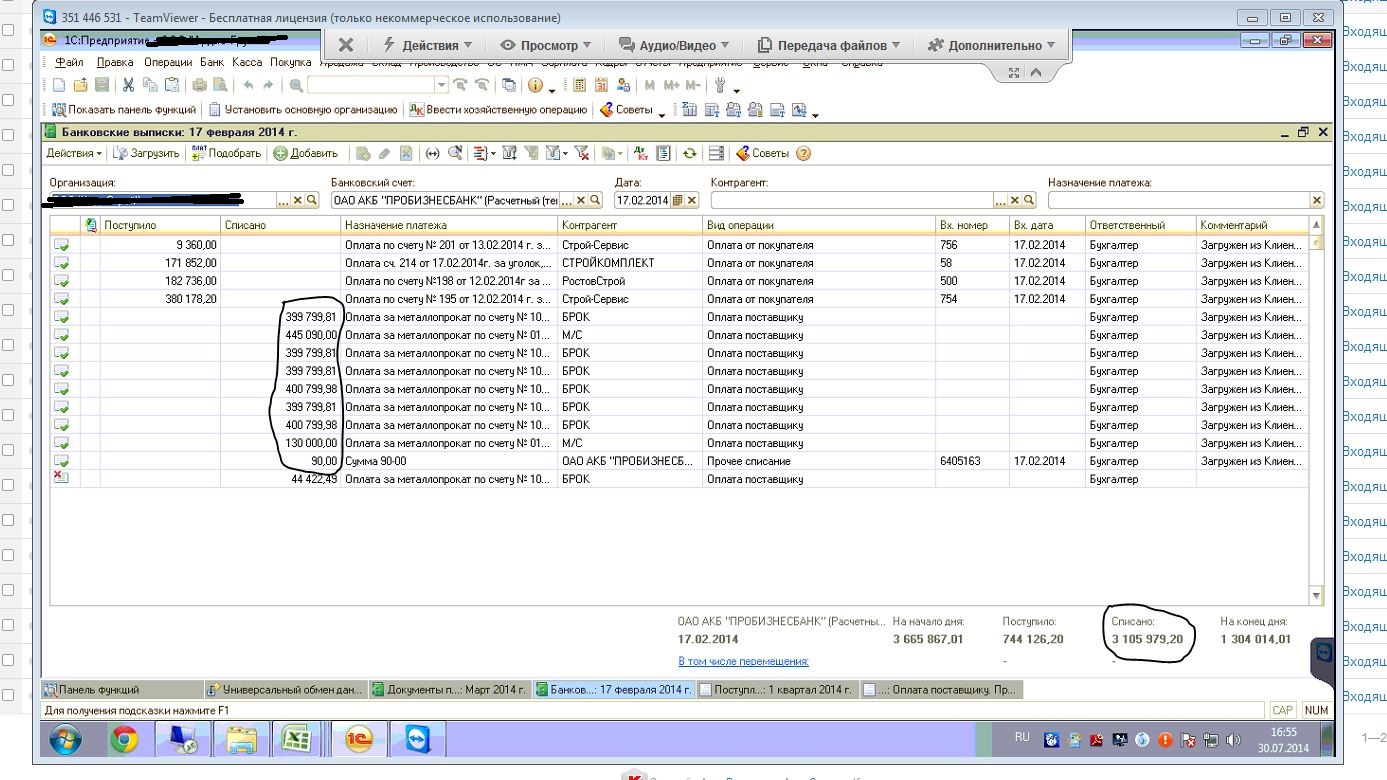1387x780 pixels.
Task: Open the calendar picker beside Дата field
Action: pyautogui.click(x=678, y=200)
